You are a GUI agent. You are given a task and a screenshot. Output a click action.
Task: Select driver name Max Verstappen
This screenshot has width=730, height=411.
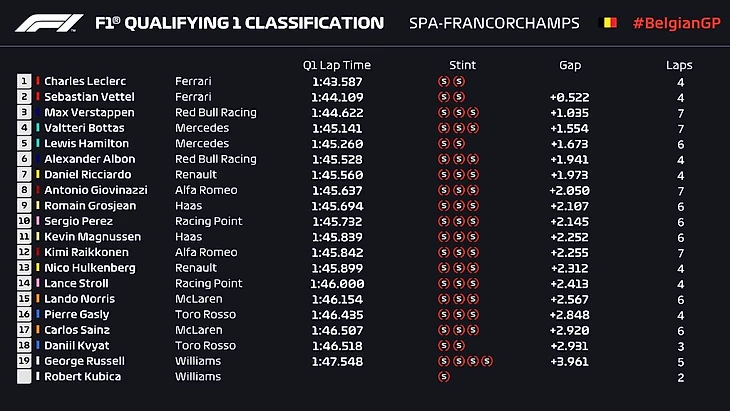83,112
